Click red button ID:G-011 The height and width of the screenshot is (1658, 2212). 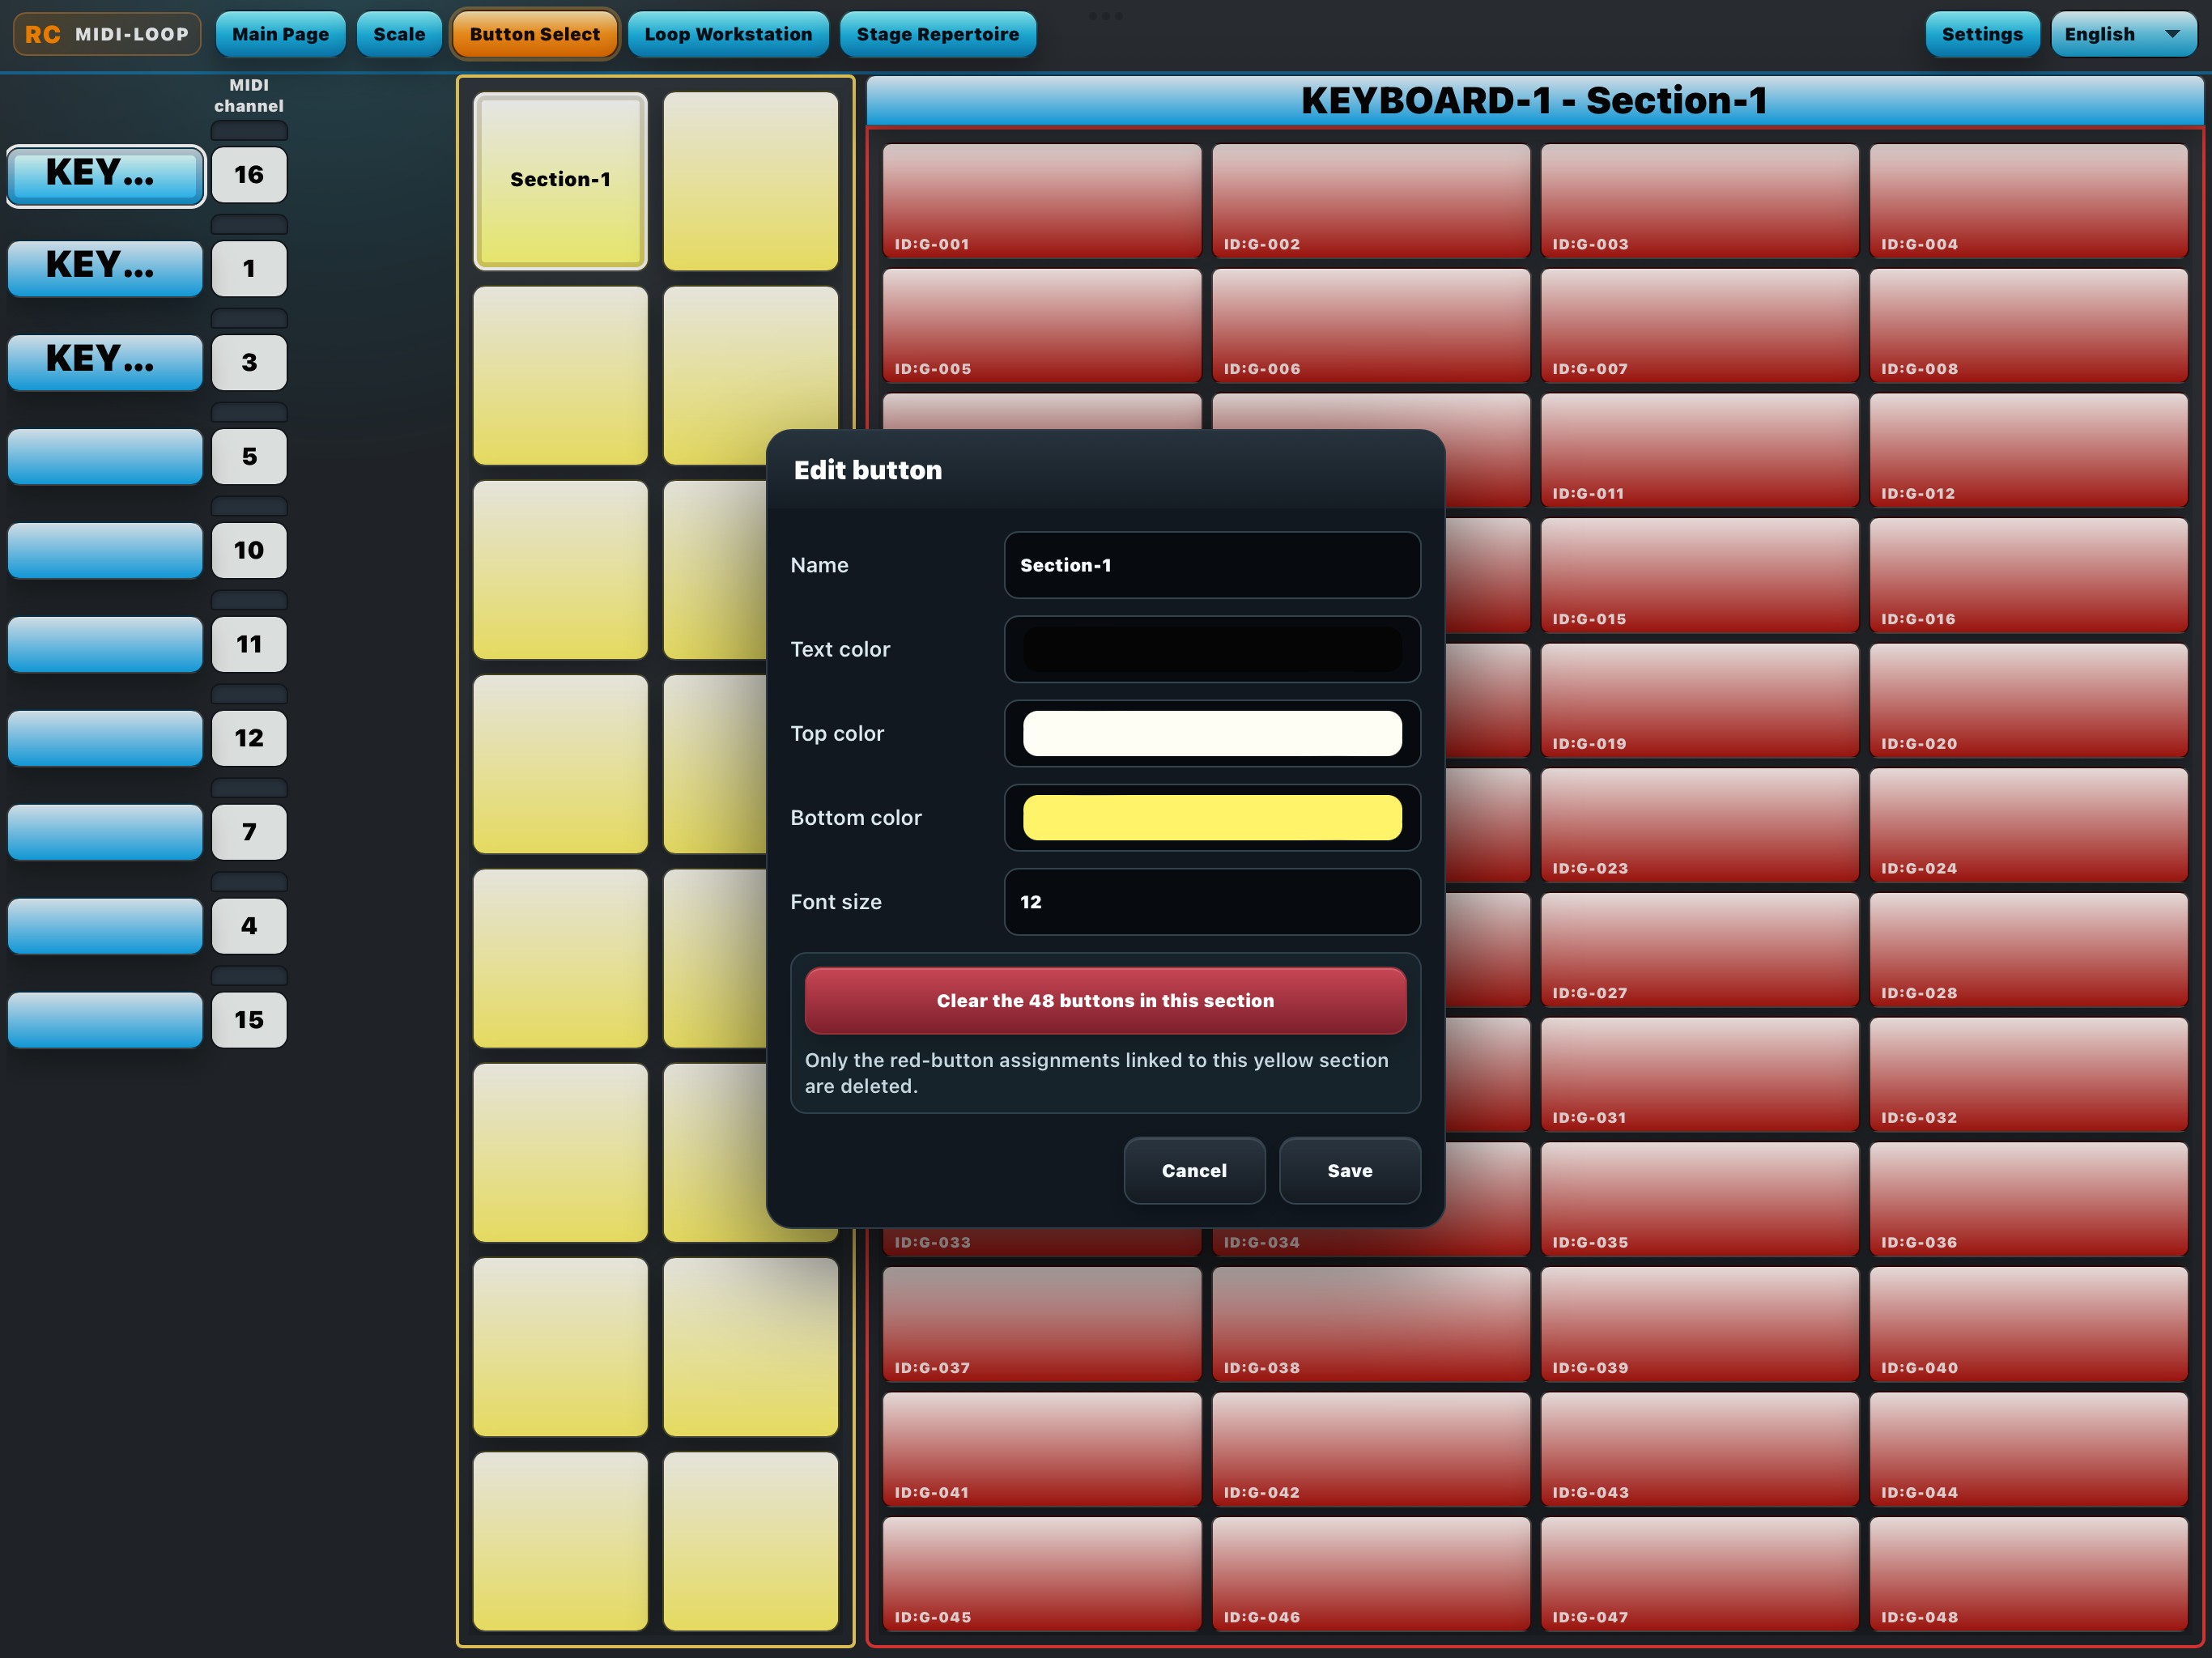pyautogui.click(x=1700, y=450)
